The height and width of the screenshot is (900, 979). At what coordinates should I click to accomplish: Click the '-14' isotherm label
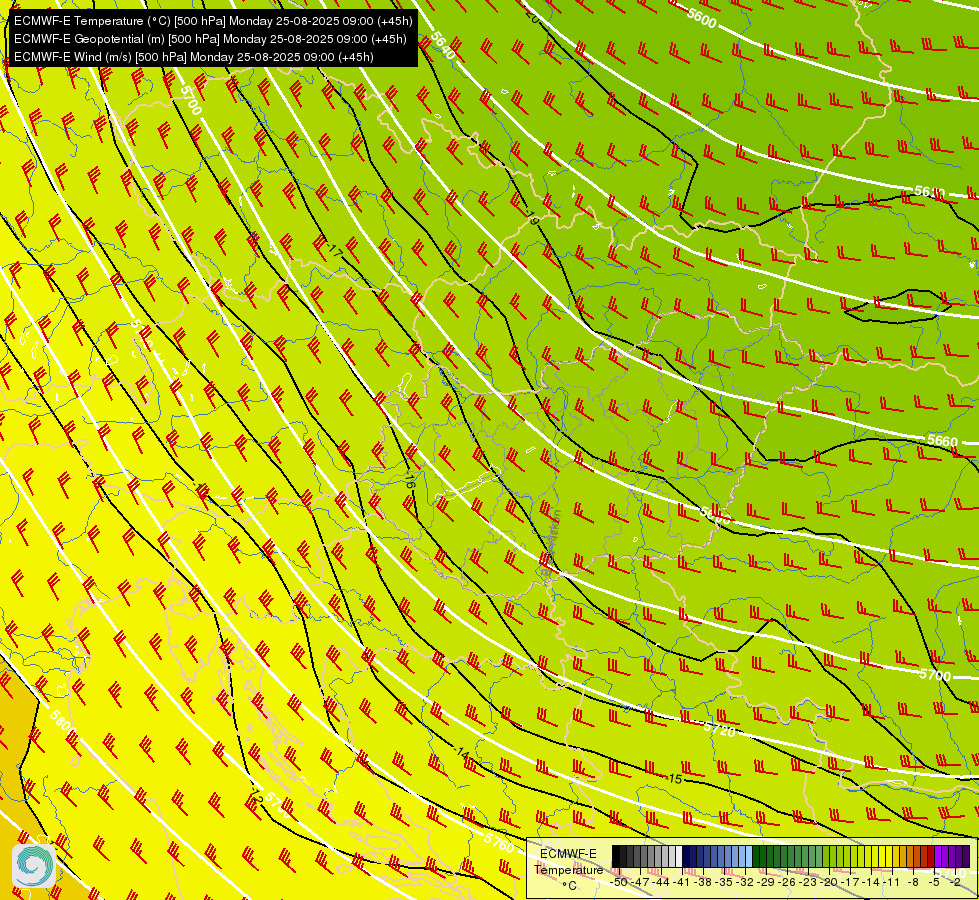pyautogui.click(x=463, y=753)
